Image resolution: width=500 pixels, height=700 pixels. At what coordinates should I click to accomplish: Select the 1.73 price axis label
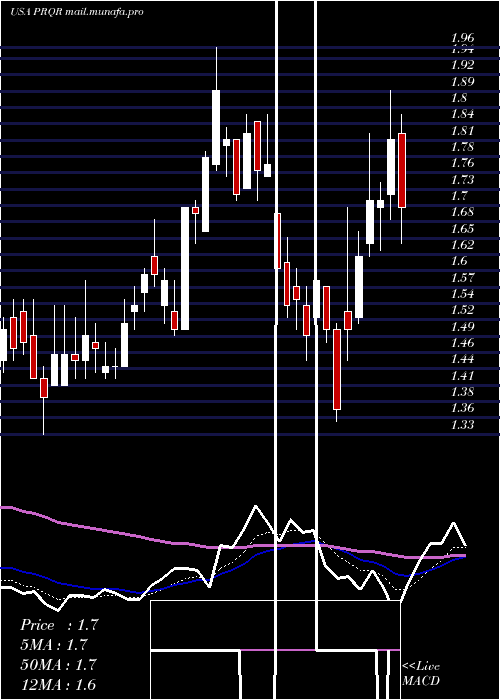(x=462, y=179)
